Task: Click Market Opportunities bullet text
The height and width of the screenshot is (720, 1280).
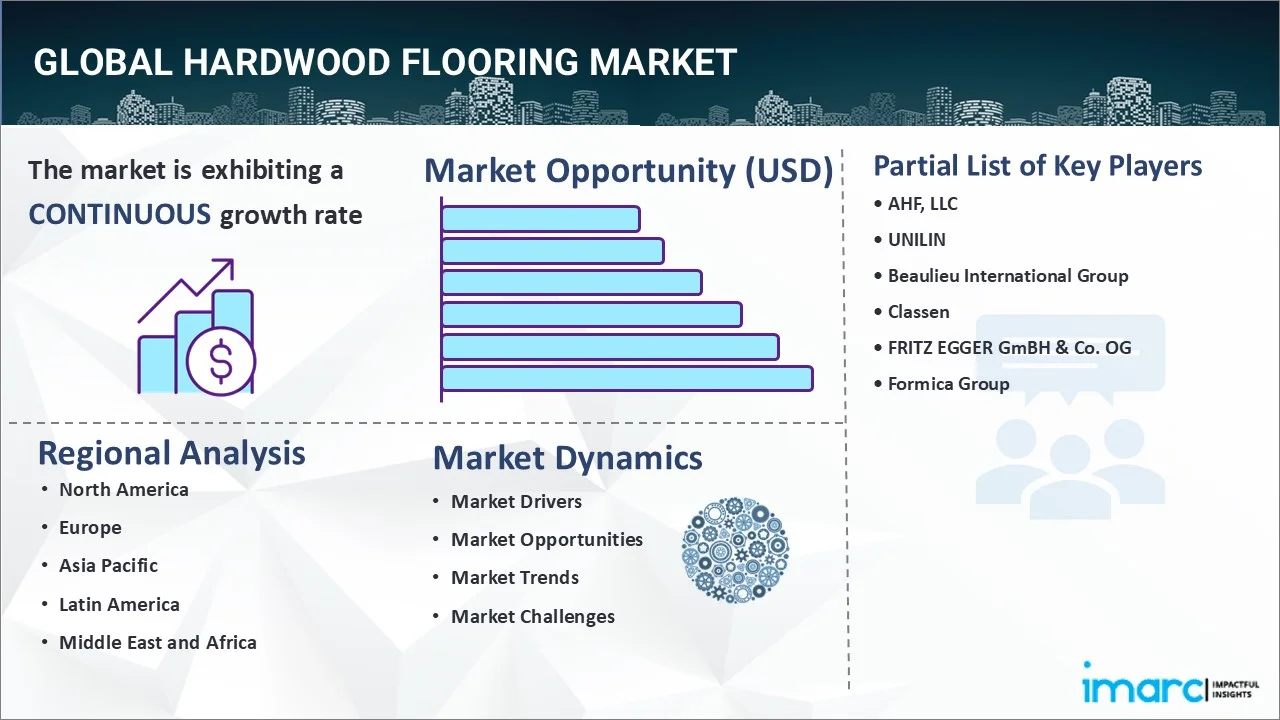Action: click(546, 539)
